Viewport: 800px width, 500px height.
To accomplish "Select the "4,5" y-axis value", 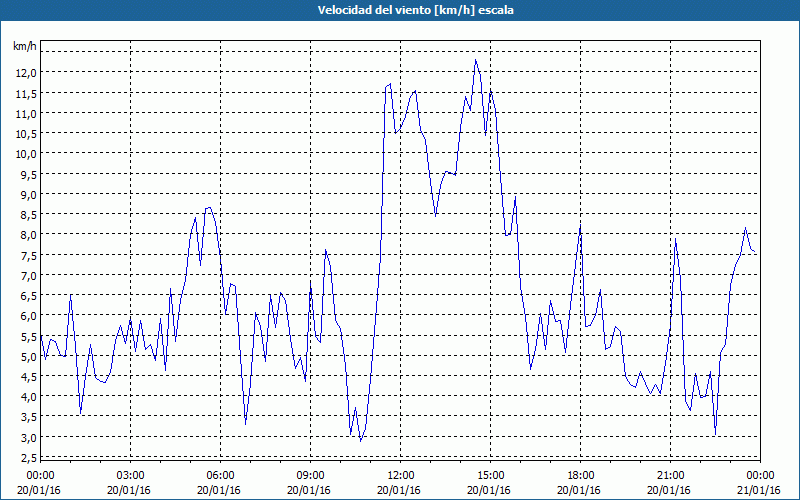I will pos(28,377).
